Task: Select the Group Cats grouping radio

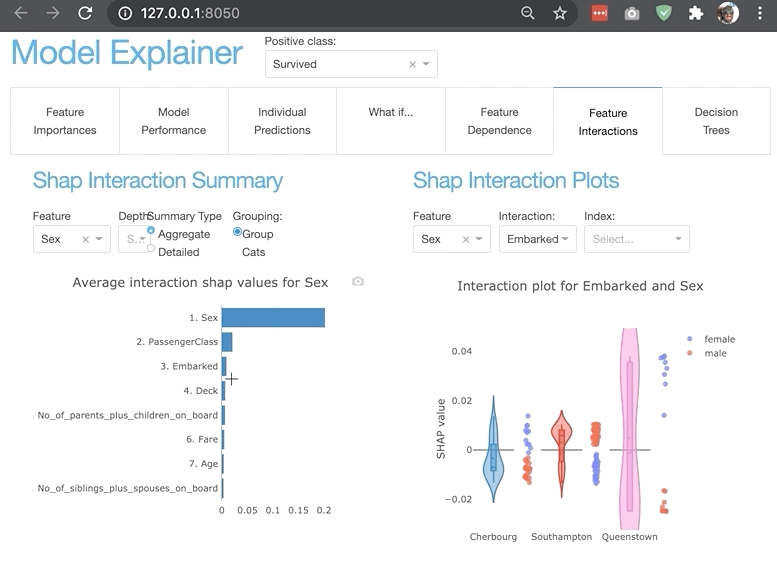Action: coord(237,232)
